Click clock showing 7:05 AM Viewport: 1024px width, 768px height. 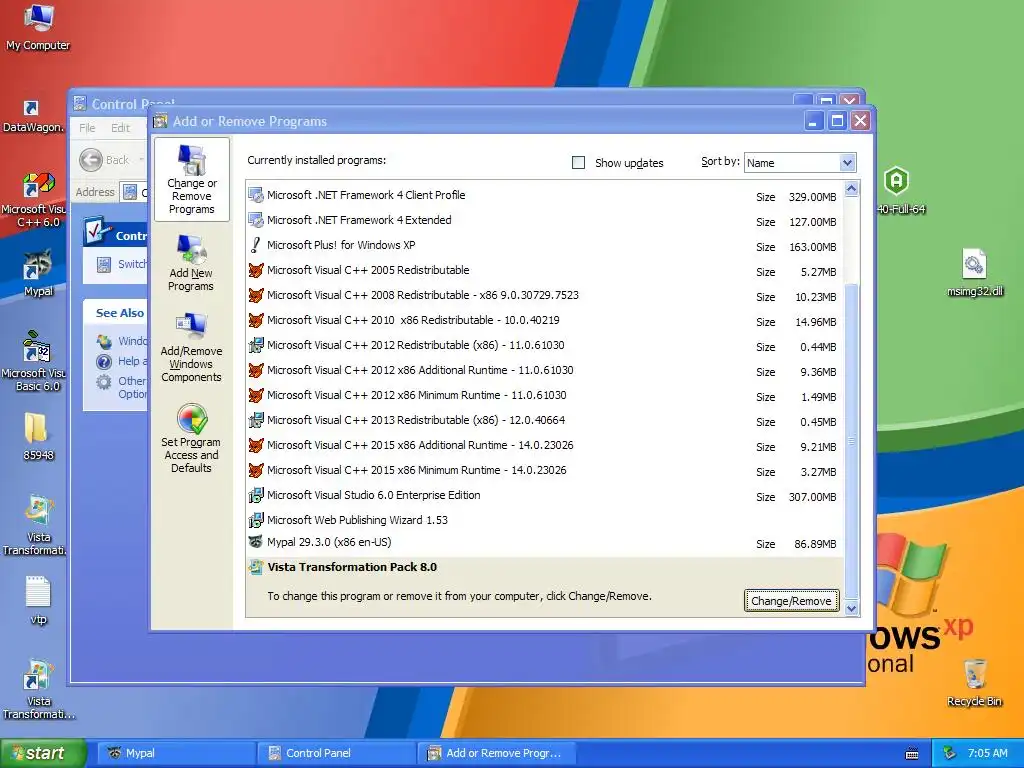tap(987, 753)
